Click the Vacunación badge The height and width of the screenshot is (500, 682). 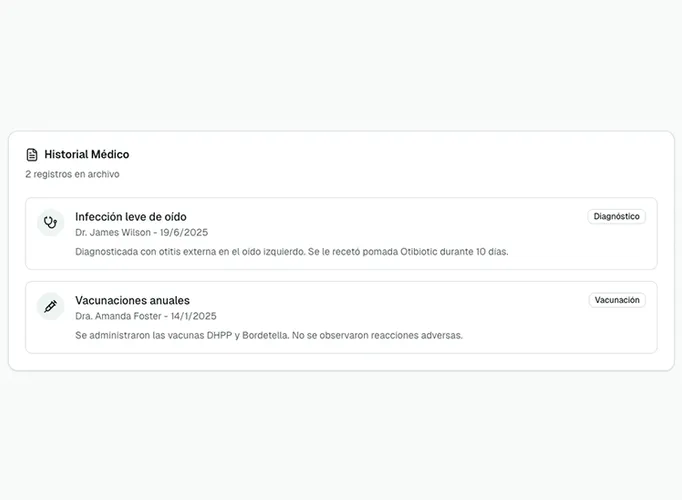(617, 300)
